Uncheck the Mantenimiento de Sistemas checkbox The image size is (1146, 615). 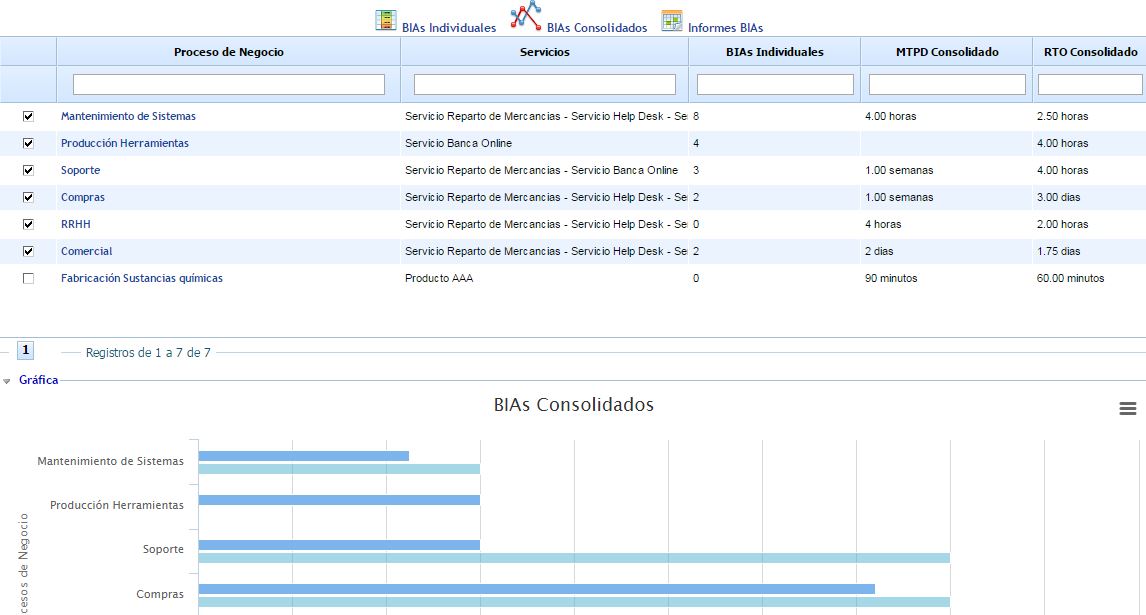pyautogui.click(x=28, y=116)
